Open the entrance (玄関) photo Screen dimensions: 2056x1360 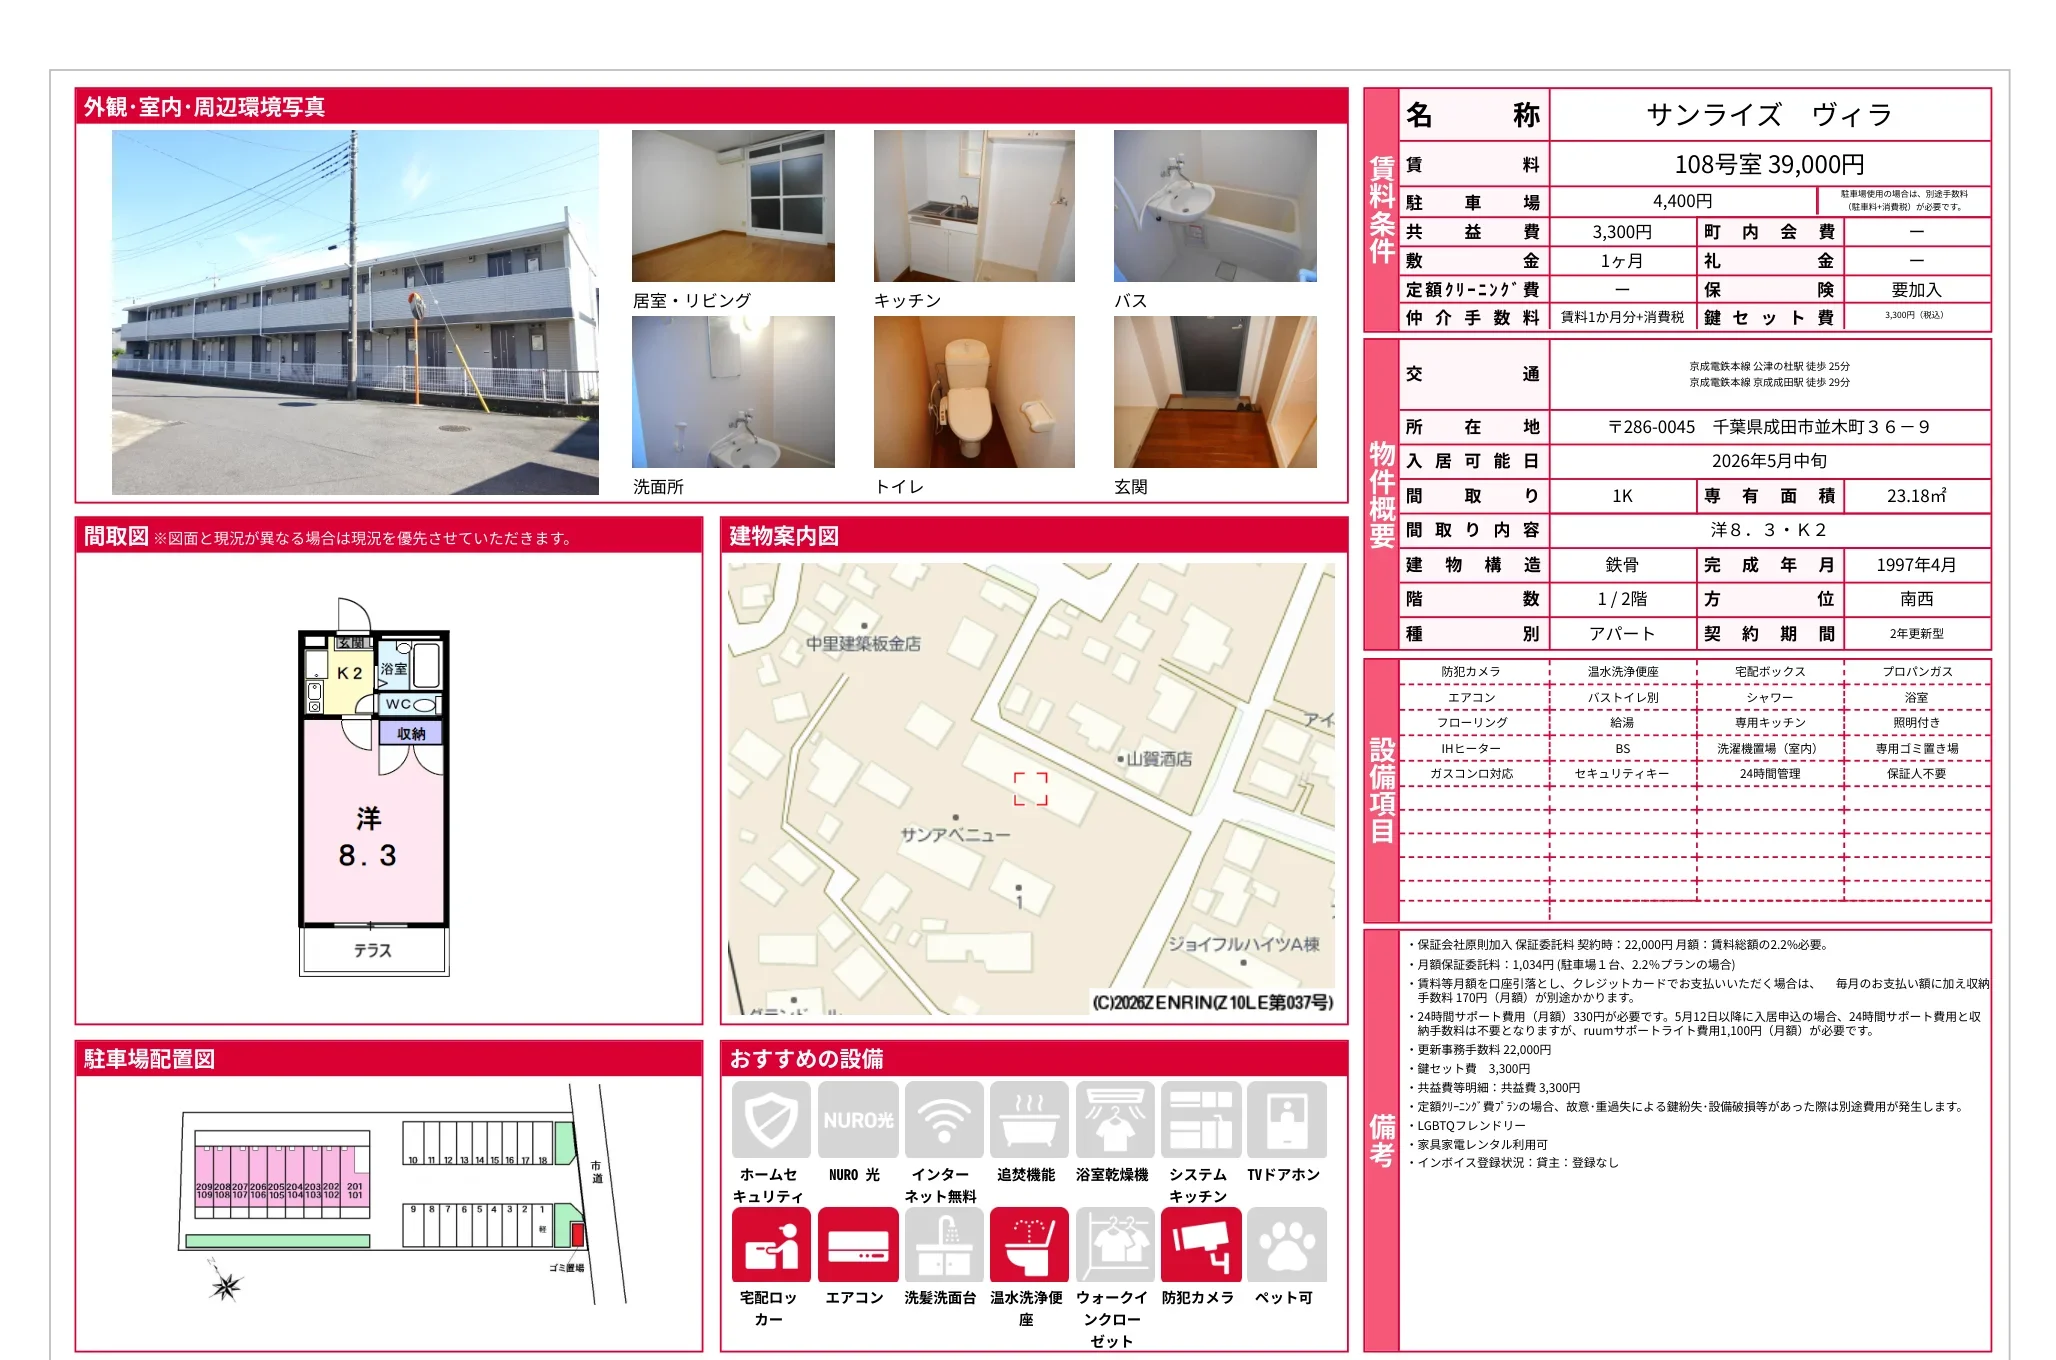point(1215,392)
